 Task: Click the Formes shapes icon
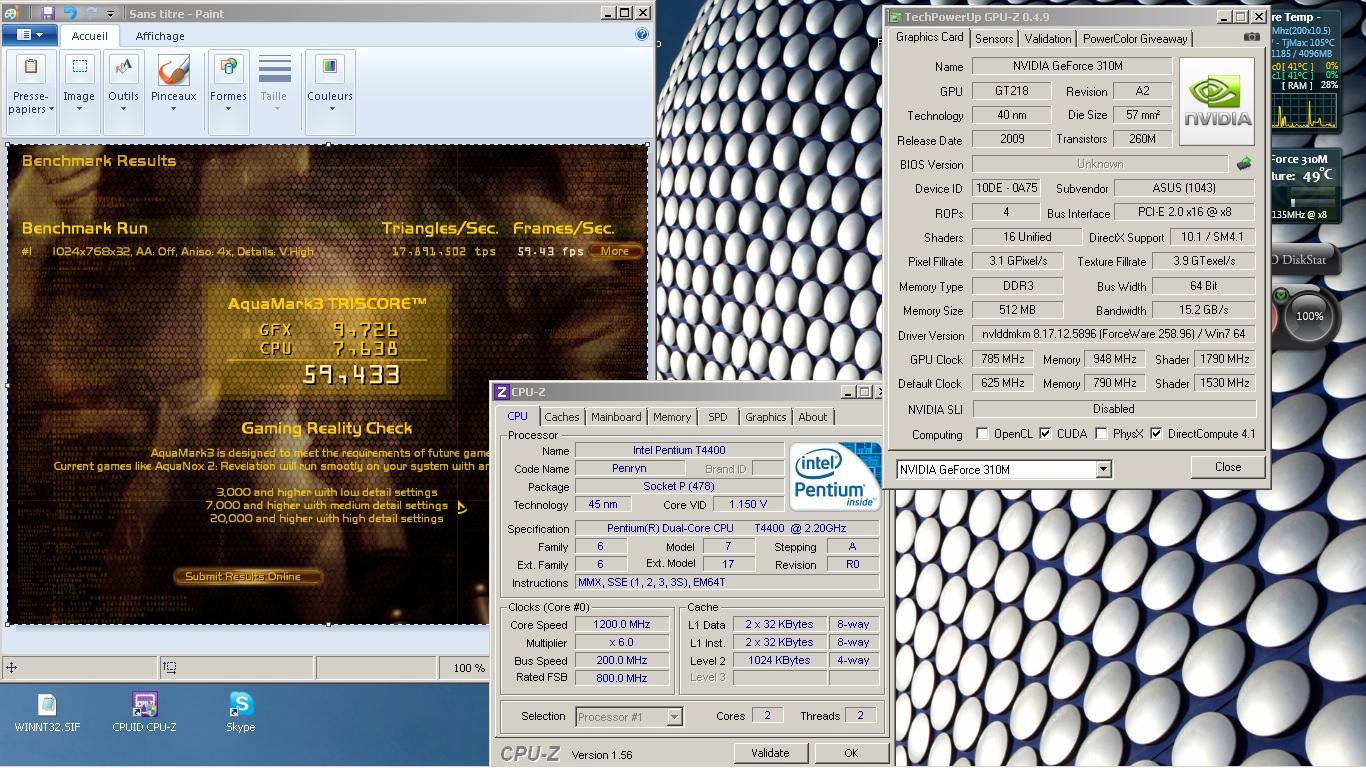(228, 68)
